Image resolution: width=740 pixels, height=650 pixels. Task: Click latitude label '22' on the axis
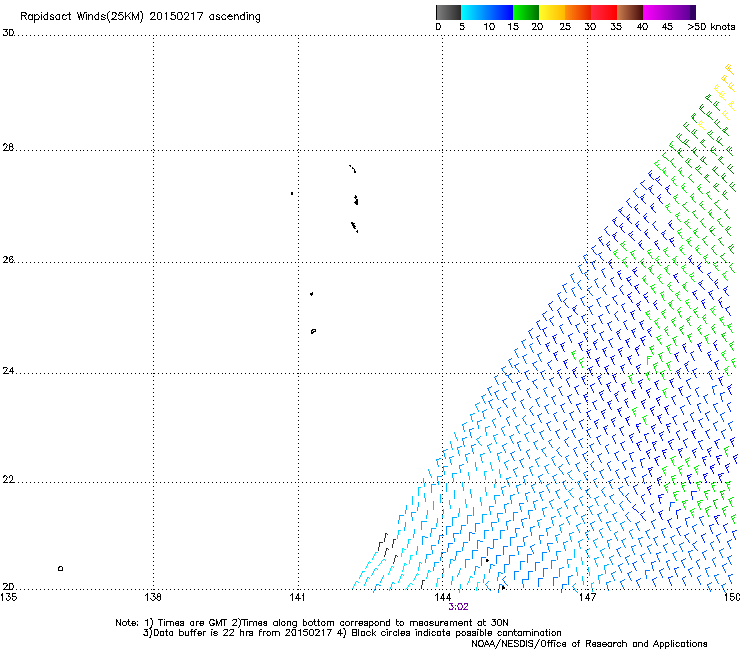coord(8,480)
